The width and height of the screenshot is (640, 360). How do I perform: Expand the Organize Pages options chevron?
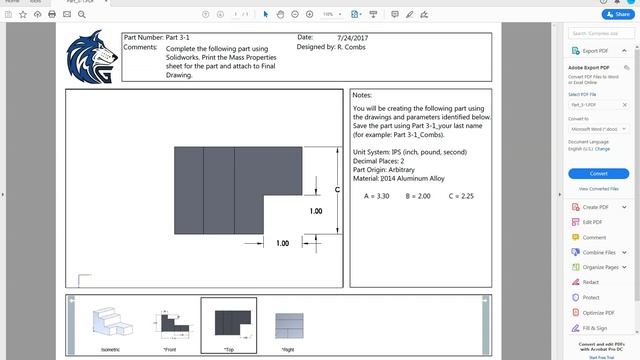[x=624, y=267]
